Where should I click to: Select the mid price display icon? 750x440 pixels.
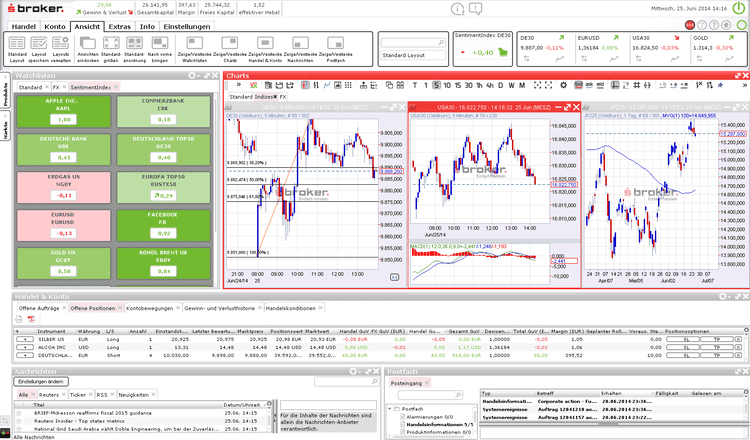[600, 85]
